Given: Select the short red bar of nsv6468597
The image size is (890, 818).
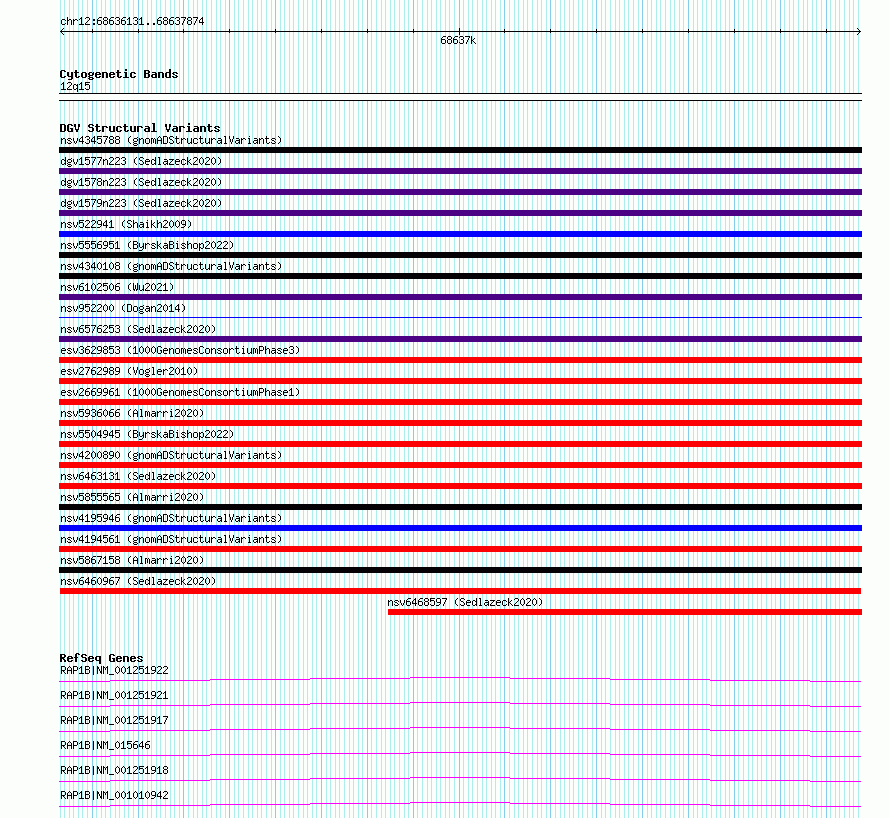Looking at the screenshot, I should [625, 612].
